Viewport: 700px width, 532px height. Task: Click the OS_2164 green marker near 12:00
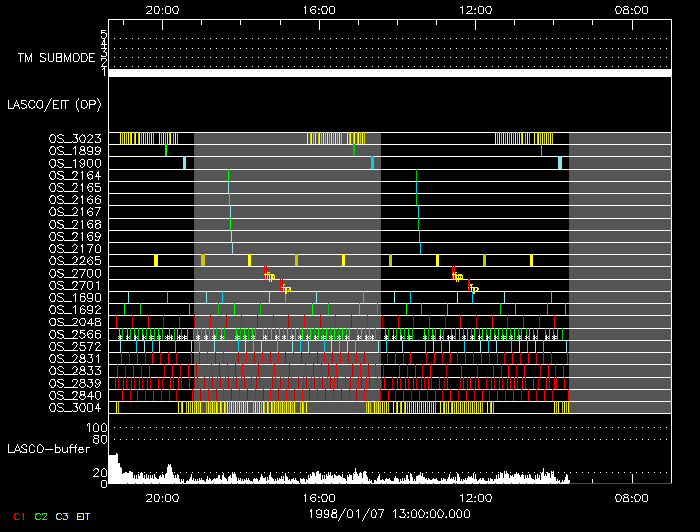[x=417, y=175]
